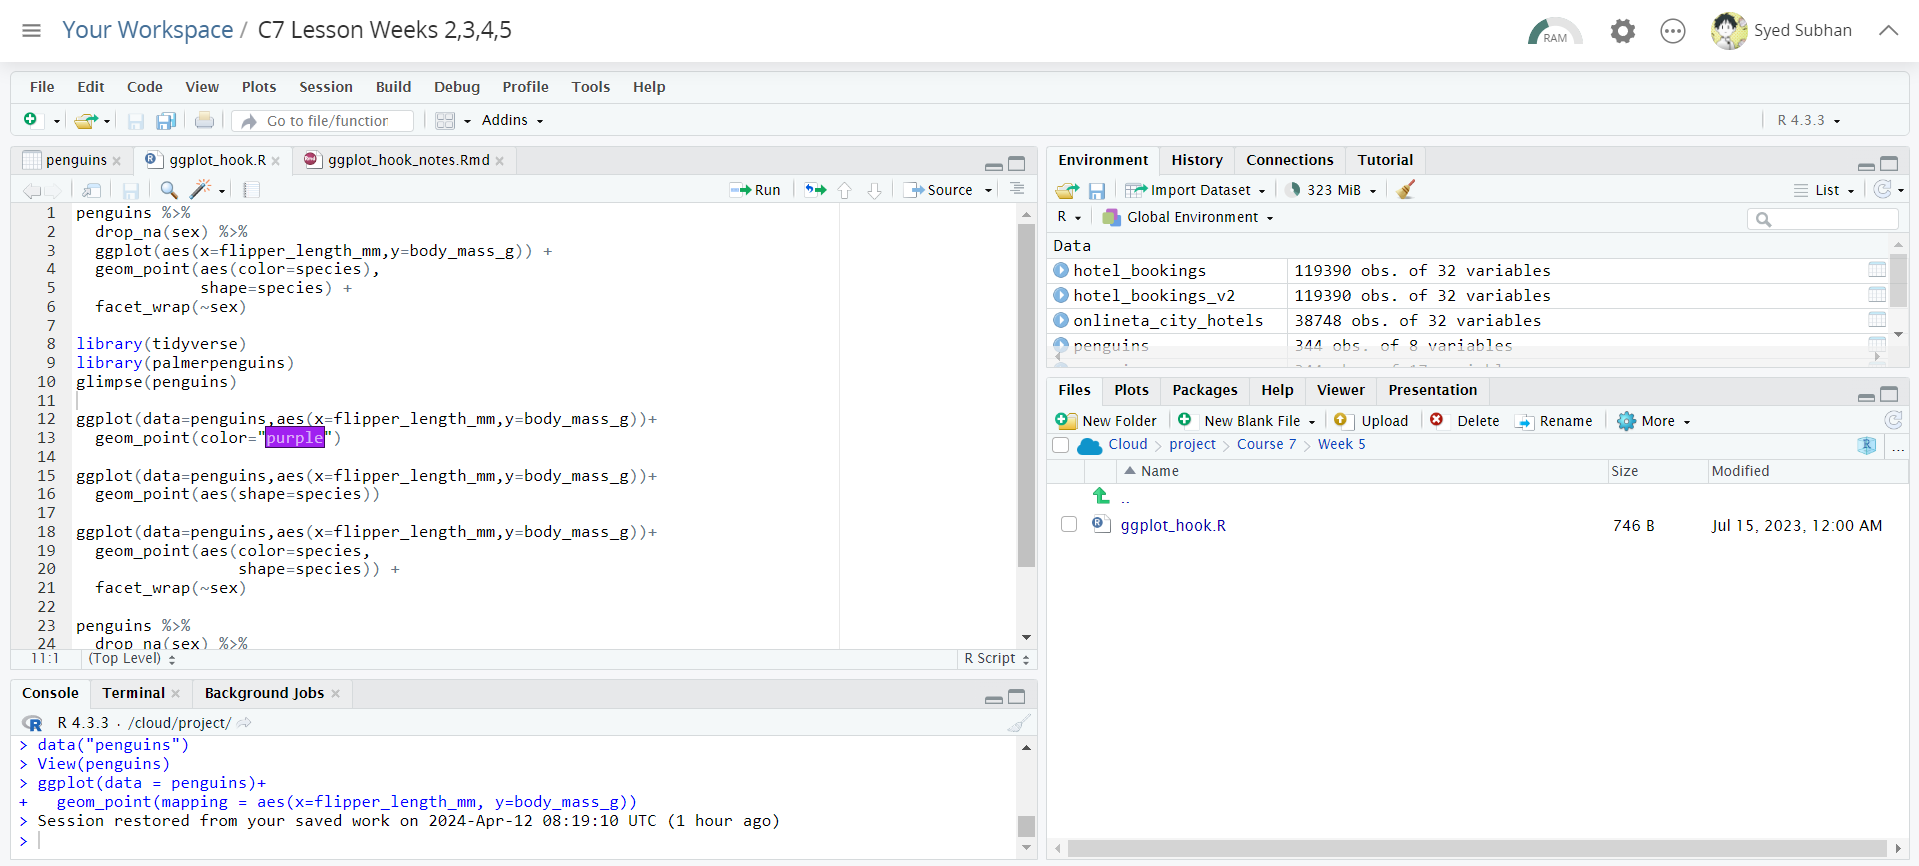The height and width of the screenshot is (866, 1919).
Task: Open find and replace magnifier in editor
Action: (x=169, y=190)
